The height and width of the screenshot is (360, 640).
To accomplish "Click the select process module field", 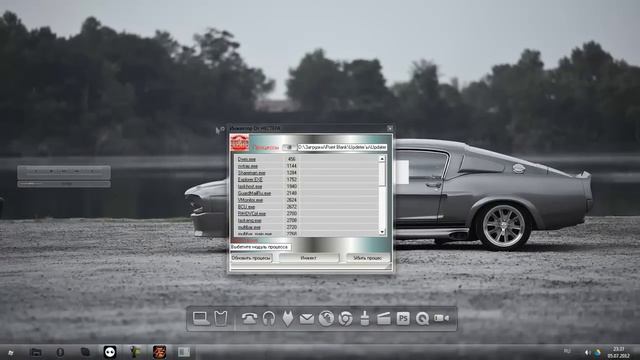I will (260, 247).
